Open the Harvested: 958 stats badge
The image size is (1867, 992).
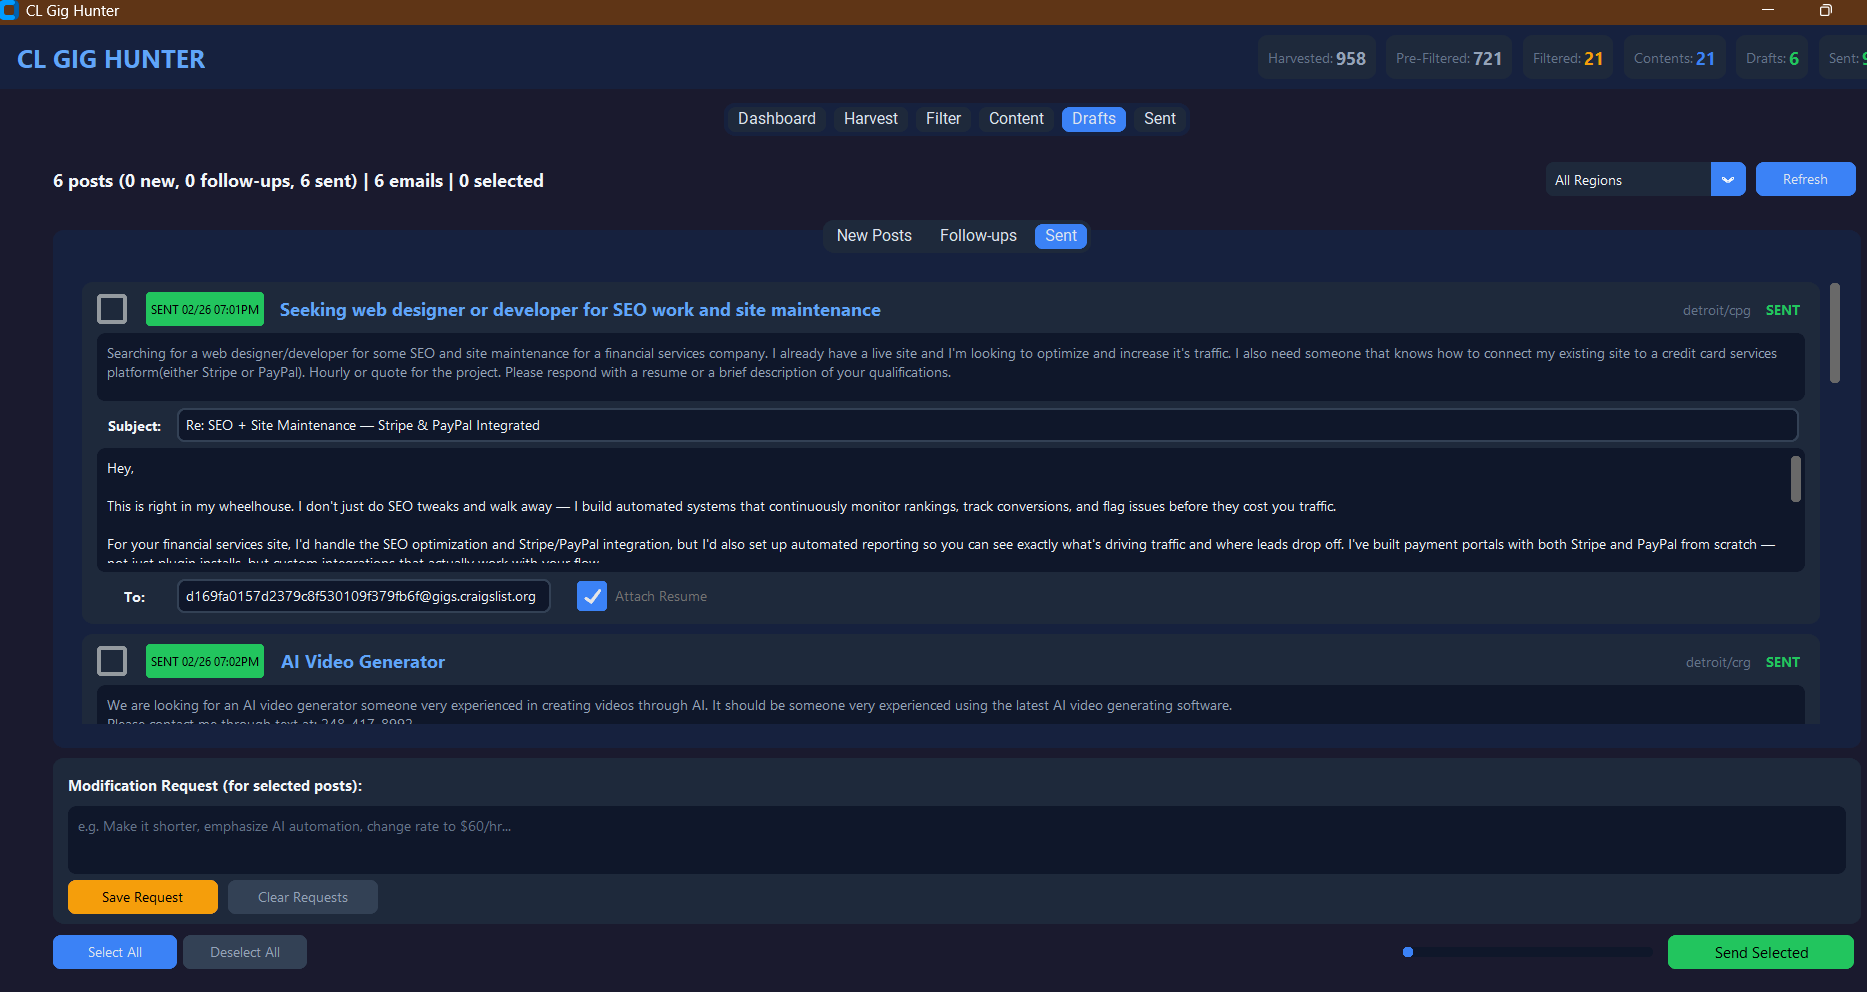(1316, 57)
